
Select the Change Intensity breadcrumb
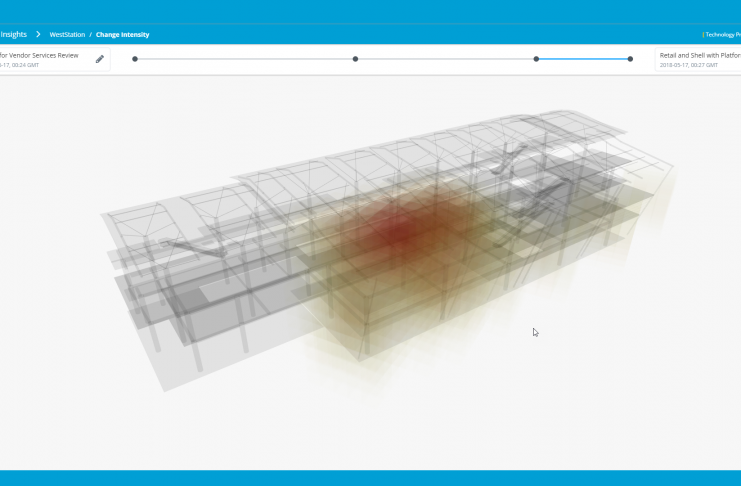pos(122,34)
